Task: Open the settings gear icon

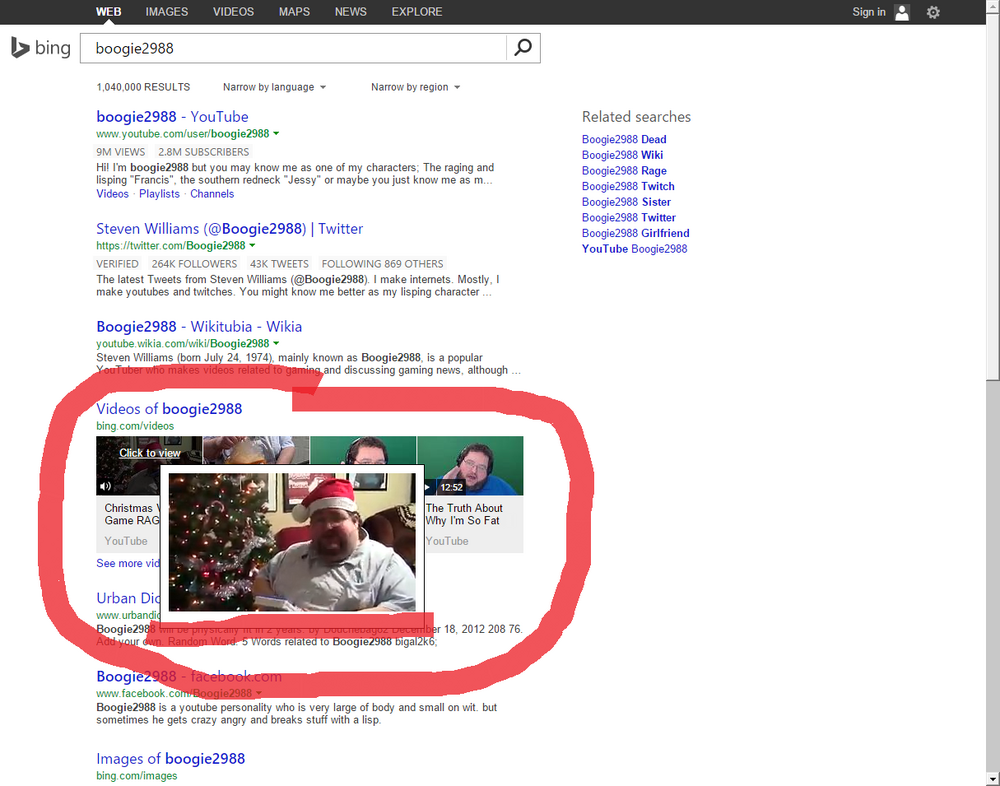Action: click(x=933, y=12)
